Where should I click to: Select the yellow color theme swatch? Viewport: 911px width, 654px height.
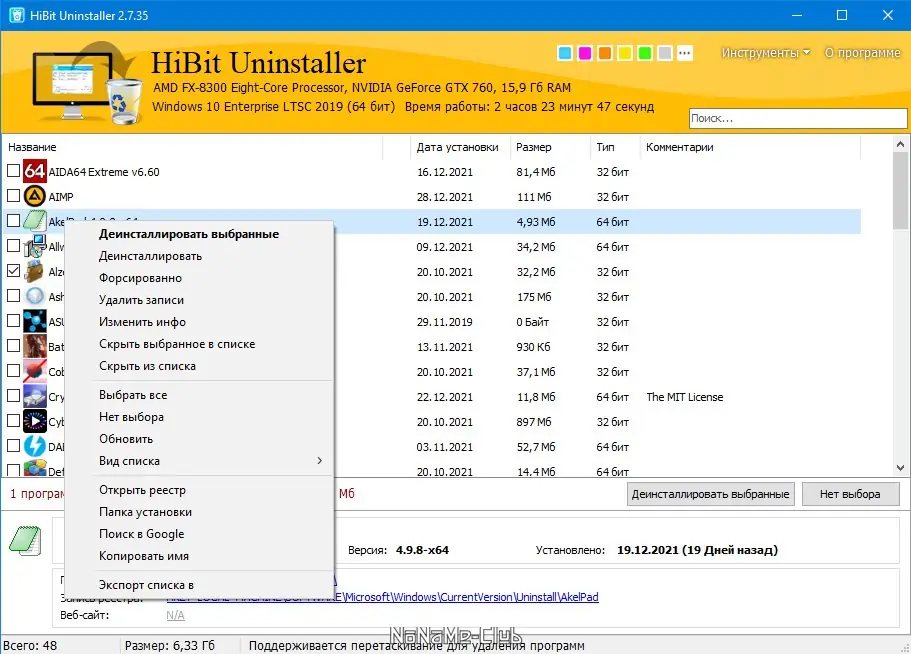(x=625, y=53)
